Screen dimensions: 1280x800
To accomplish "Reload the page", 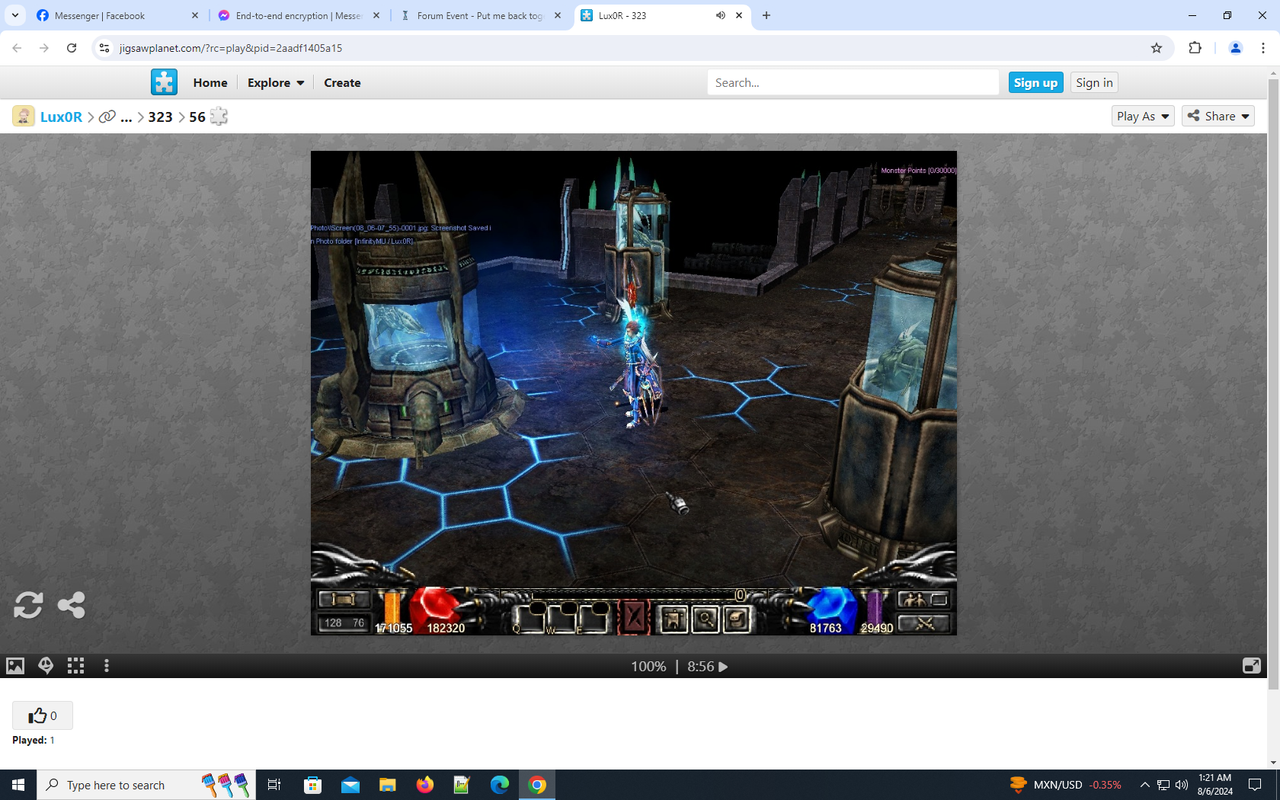I will coord(71,48).
